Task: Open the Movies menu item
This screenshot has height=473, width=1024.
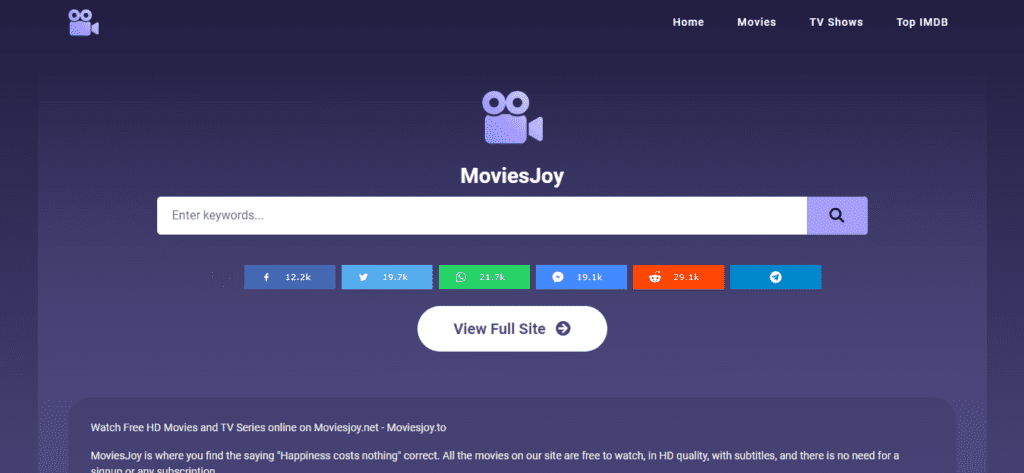Action: point(757,22)
